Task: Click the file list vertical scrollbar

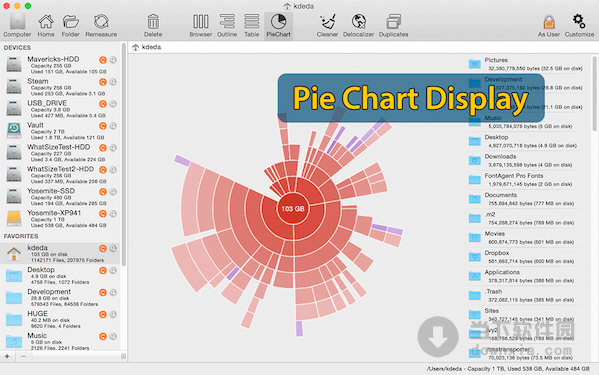Action: click(594, 94)
